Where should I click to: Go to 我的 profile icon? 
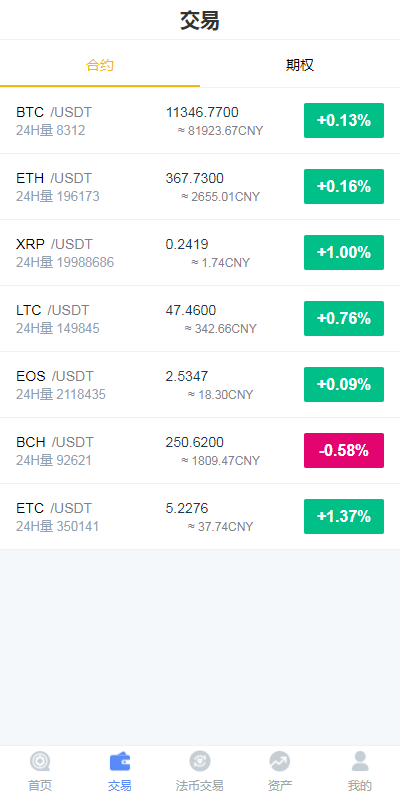[x=360, y=761]
